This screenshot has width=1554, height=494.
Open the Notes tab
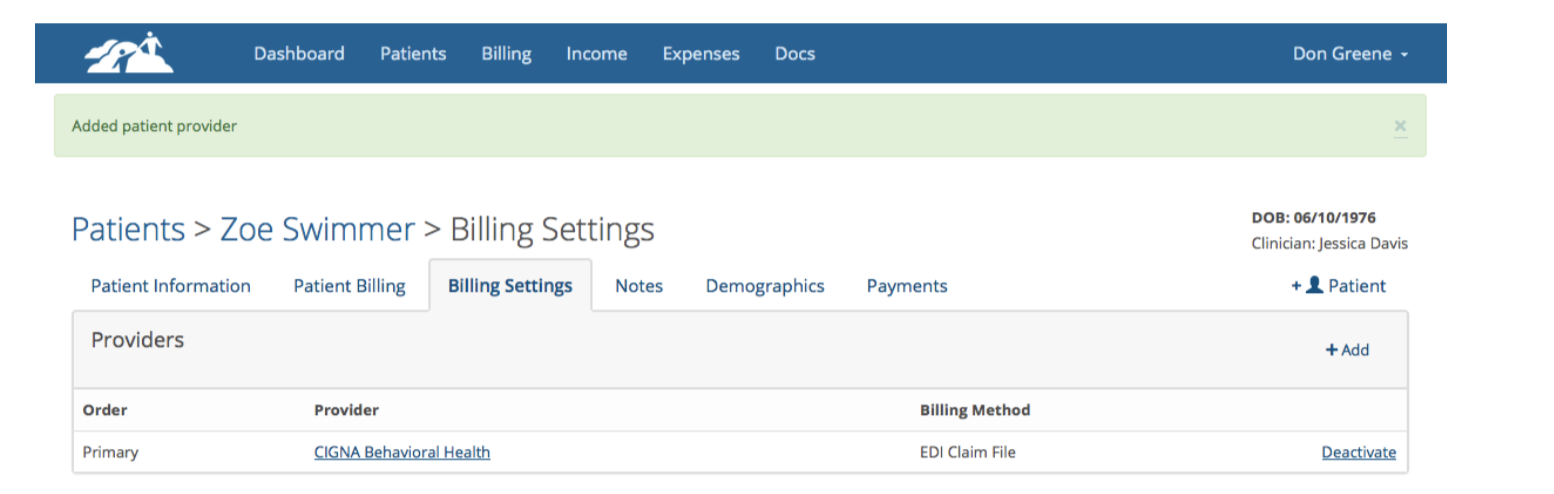pos(639,286)
